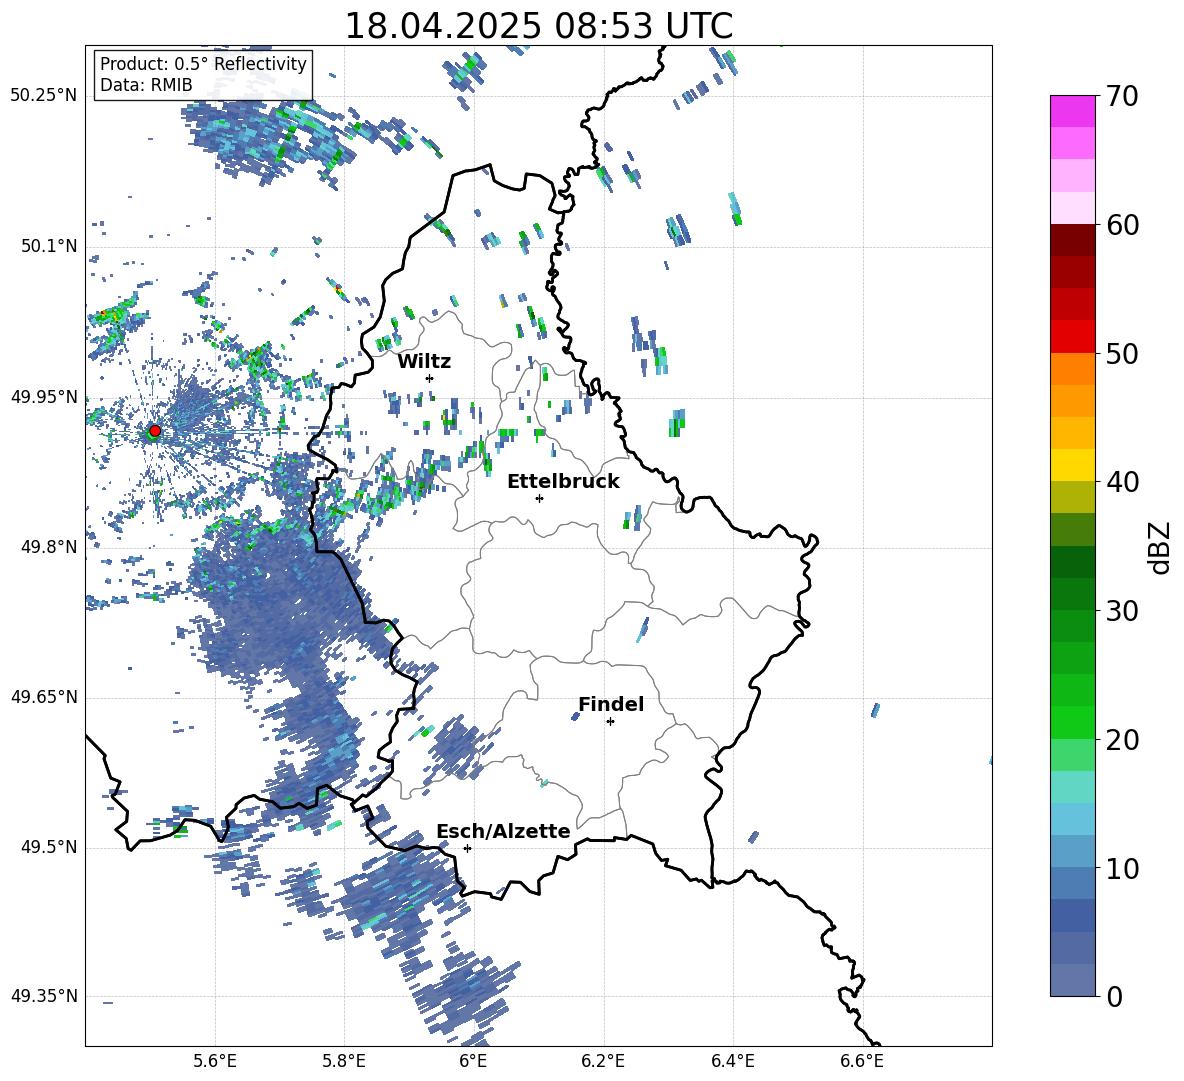Click the red radar site marker
Viewport: 1184px width, 1081px height.
(x=155, y=430)
